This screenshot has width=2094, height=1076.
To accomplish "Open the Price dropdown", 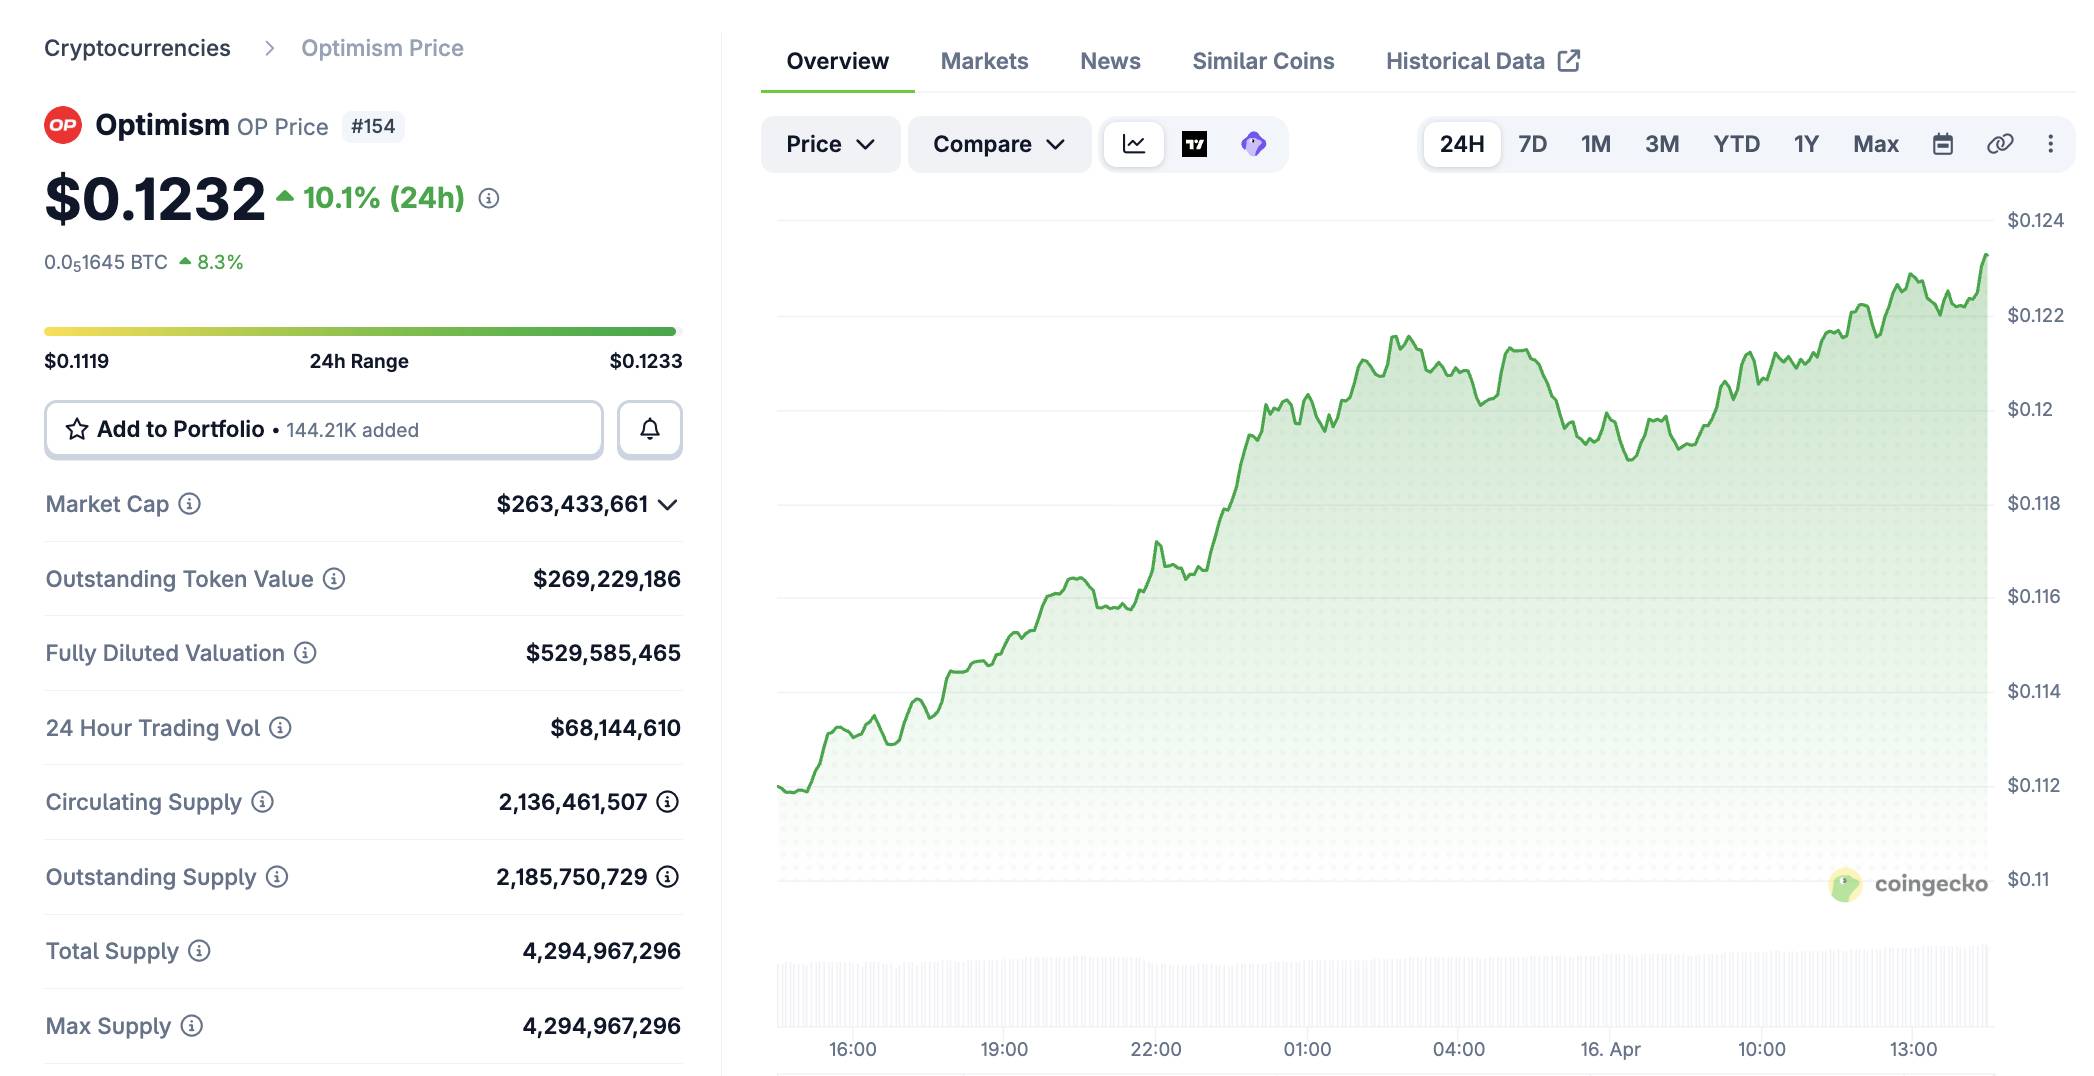I will coord(830,144).
